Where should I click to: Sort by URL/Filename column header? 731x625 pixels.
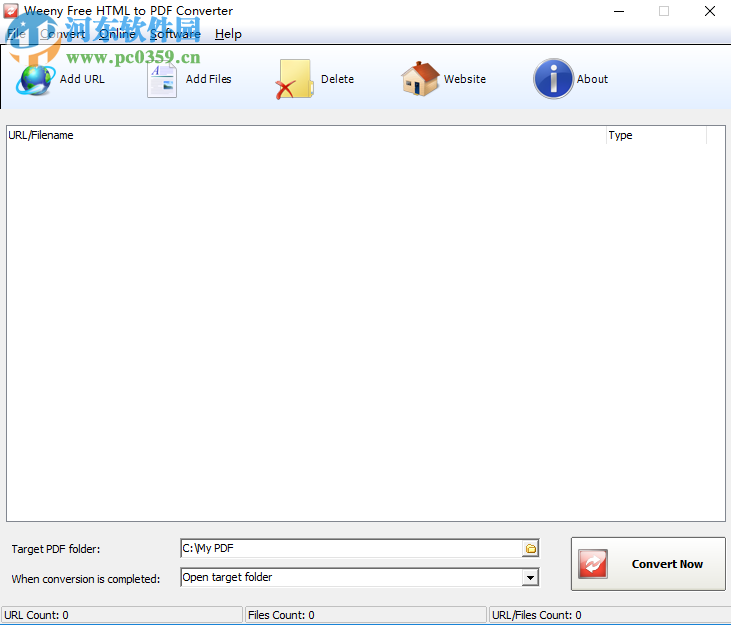click(x=306, y=135)
